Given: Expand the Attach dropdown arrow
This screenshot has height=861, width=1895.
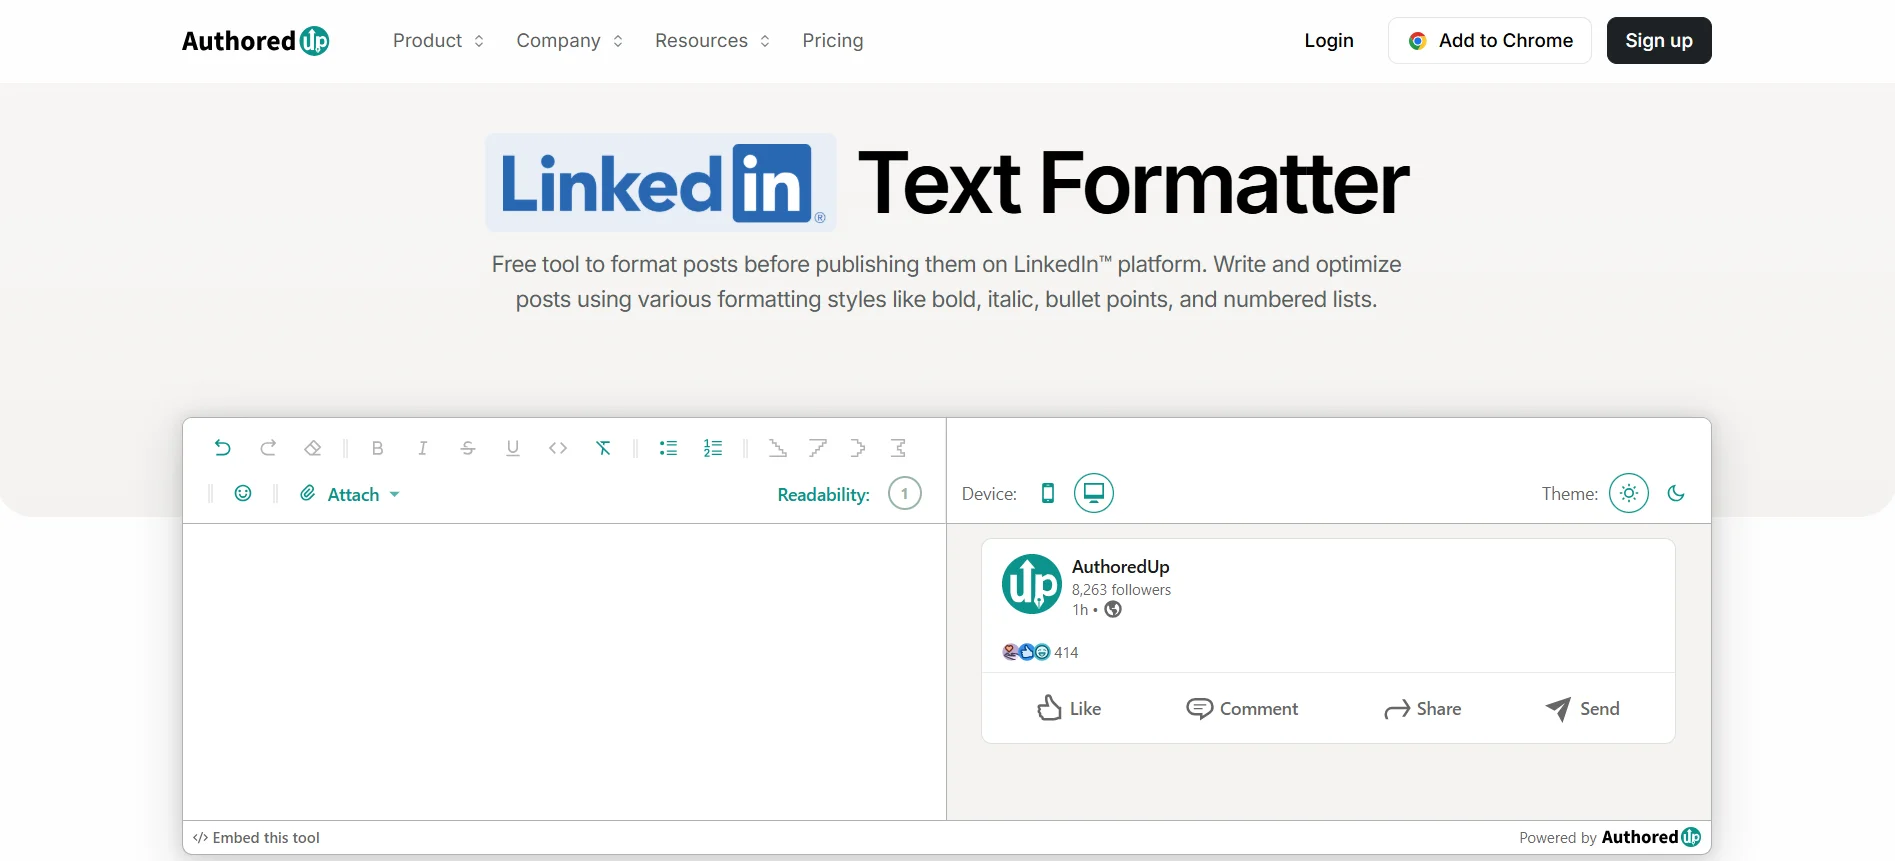Looking at the screenshot, I should click(x=395, y=494).
